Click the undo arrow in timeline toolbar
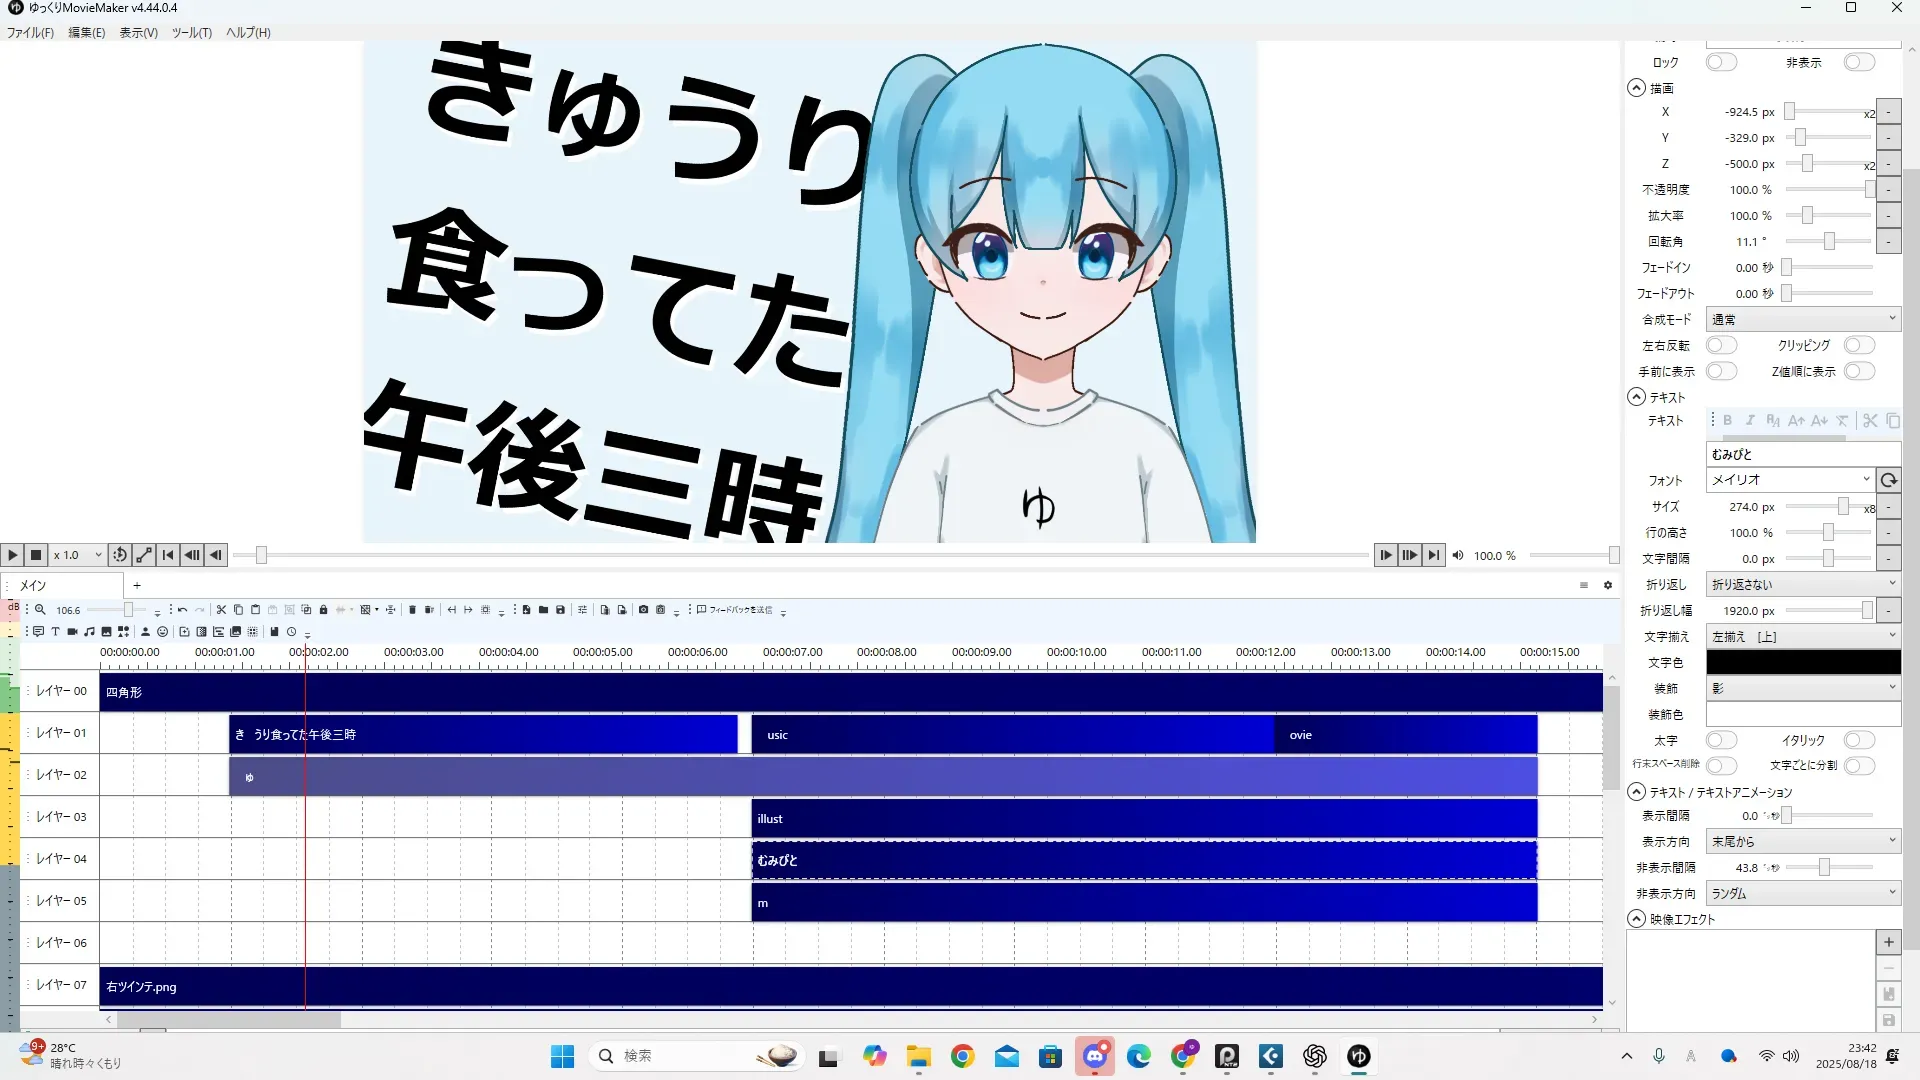The image size is (1920, 1080). [x=183, y=610]
